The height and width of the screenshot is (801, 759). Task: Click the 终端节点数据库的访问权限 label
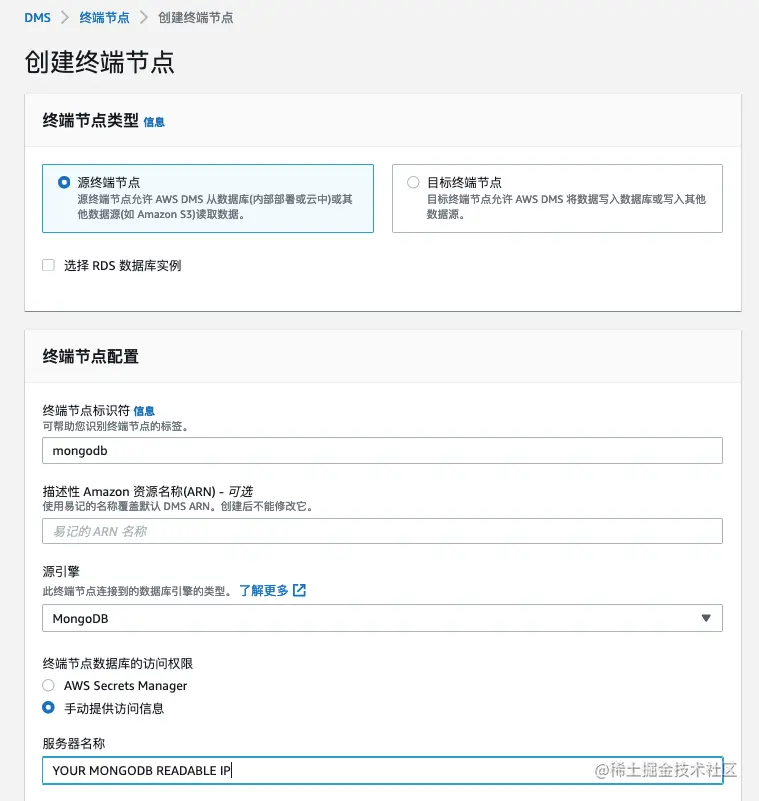(x=118, y=663)
